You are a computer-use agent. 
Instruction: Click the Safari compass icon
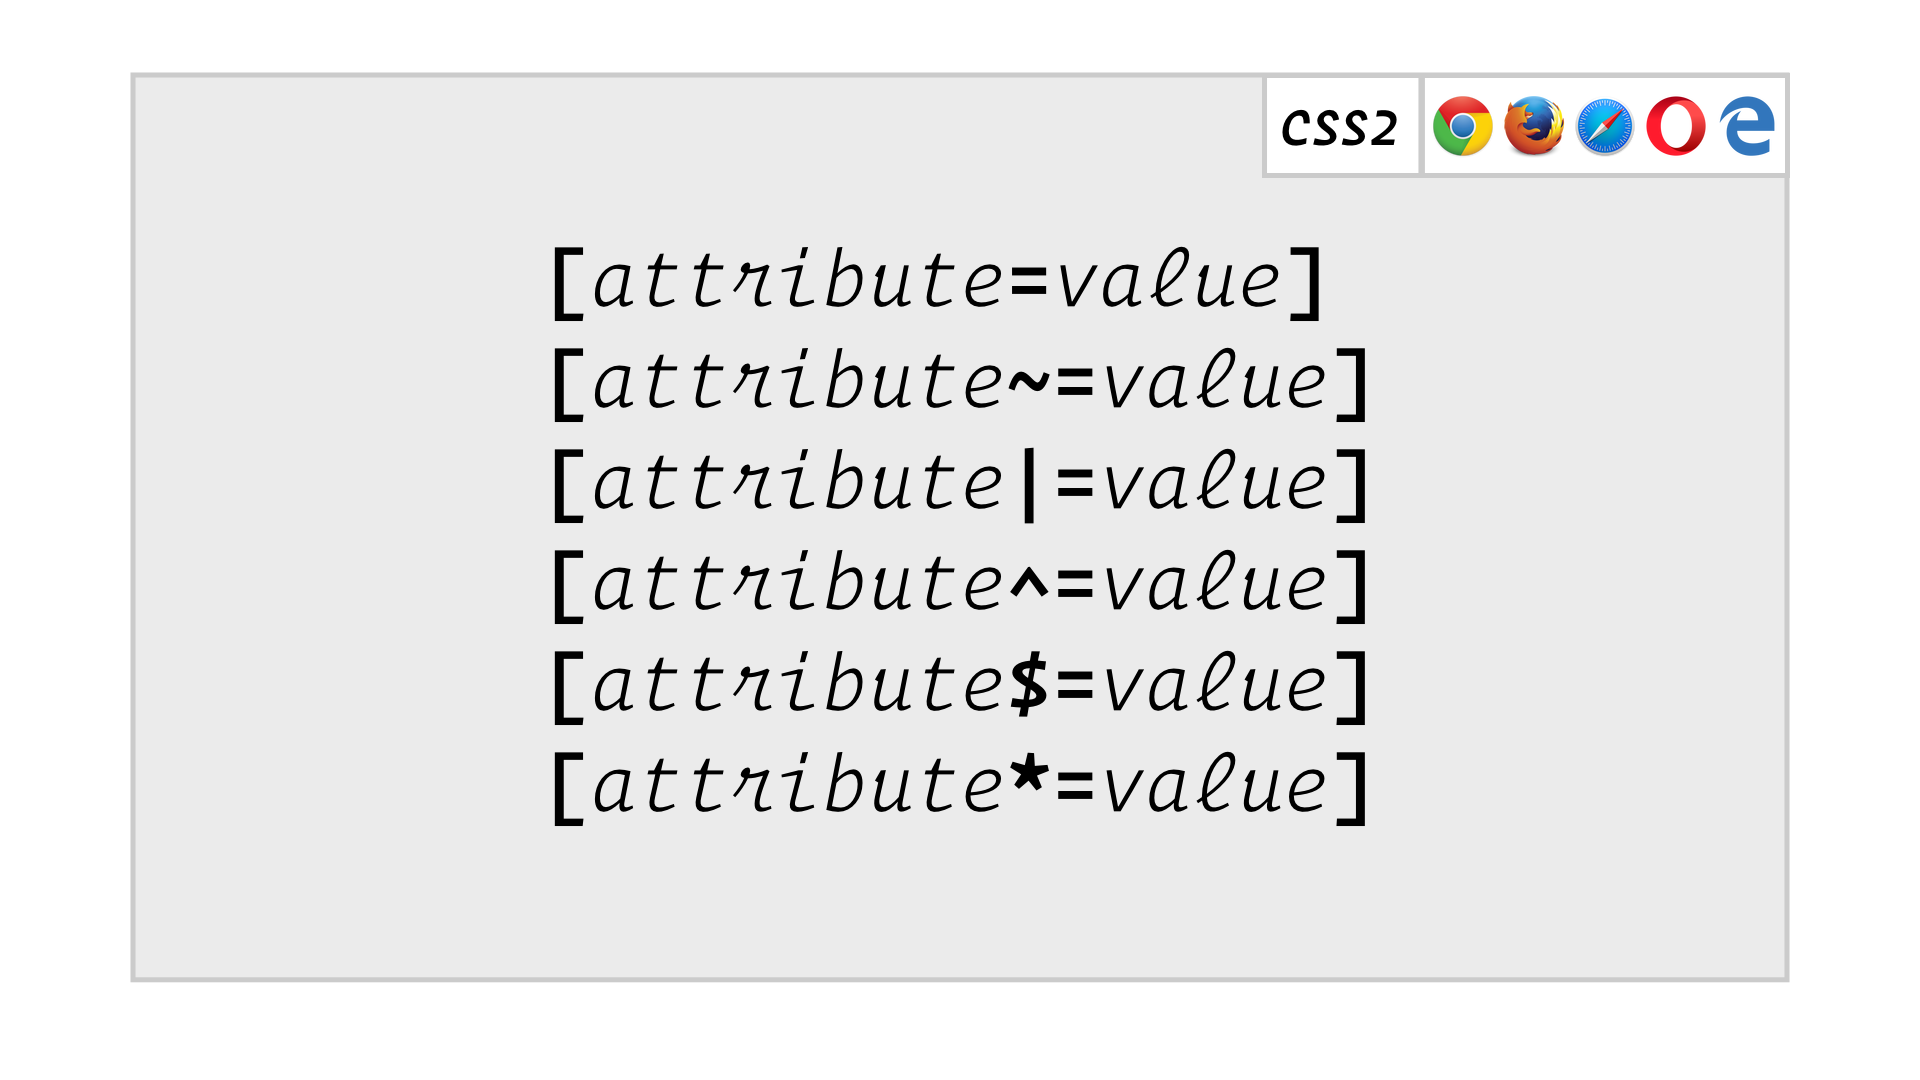pos(1605,127)
